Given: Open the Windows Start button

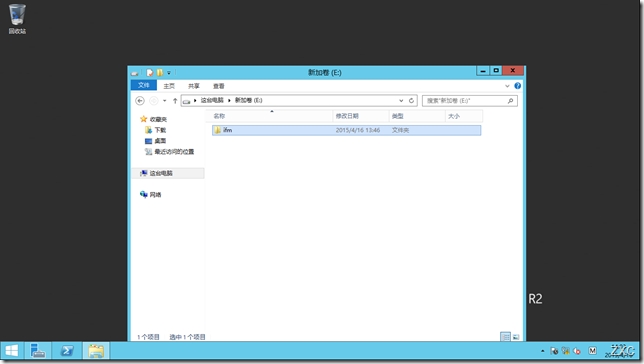Looking at the screenshot, I should (x=12, y=351).
